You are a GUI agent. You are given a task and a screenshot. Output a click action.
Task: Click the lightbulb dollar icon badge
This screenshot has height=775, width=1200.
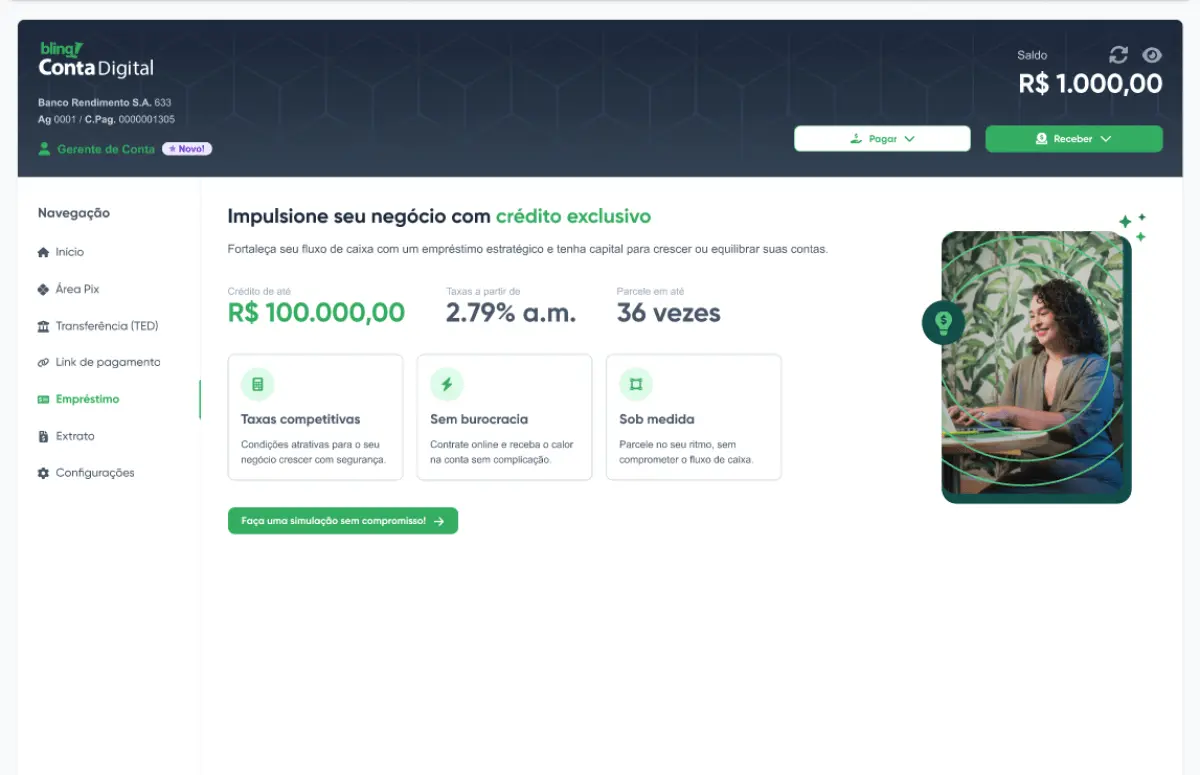pyautogui.click(x=943, y=322)
